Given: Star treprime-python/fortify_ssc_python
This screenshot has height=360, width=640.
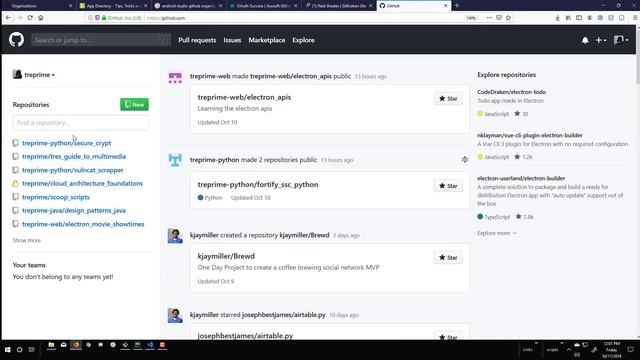Looking at the screenshot, I should tap(448, 186).
